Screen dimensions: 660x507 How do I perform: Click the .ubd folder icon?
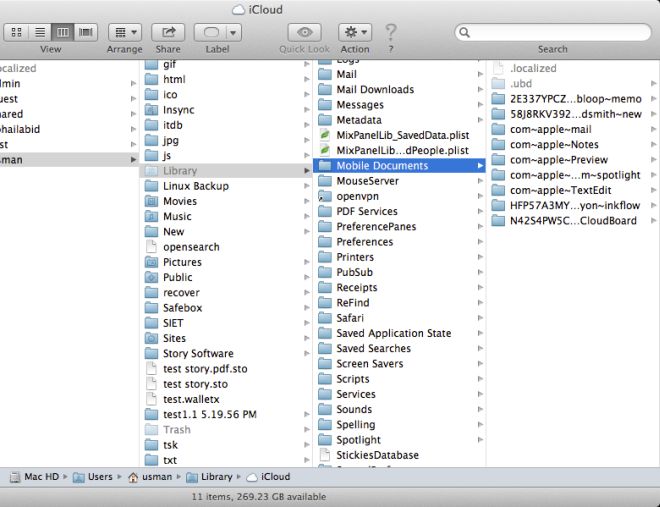pyautogui.click(x=498, y=83)
